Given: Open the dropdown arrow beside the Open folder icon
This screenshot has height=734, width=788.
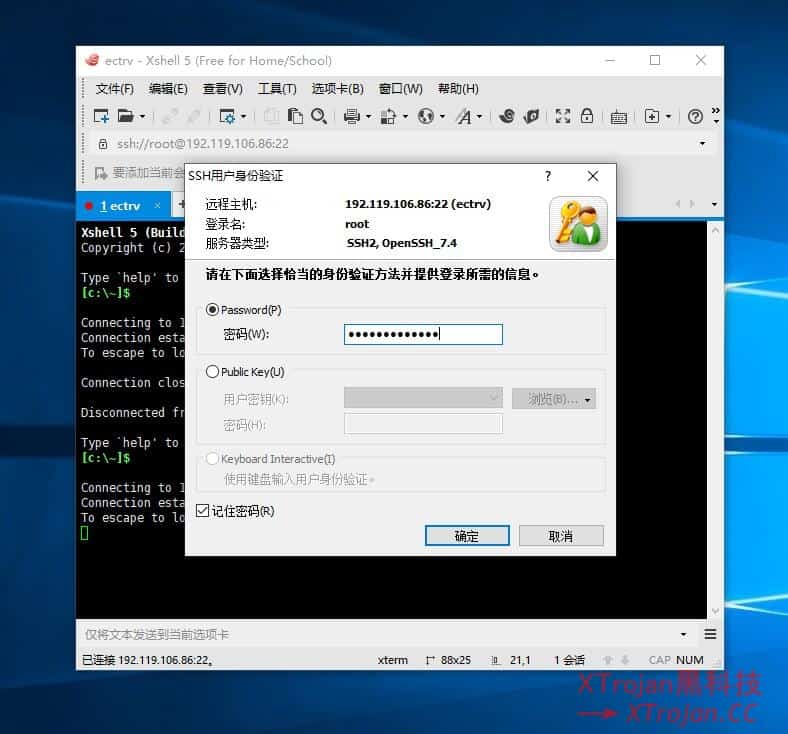Looking at the screenshot, I should (x=143, y=117).
